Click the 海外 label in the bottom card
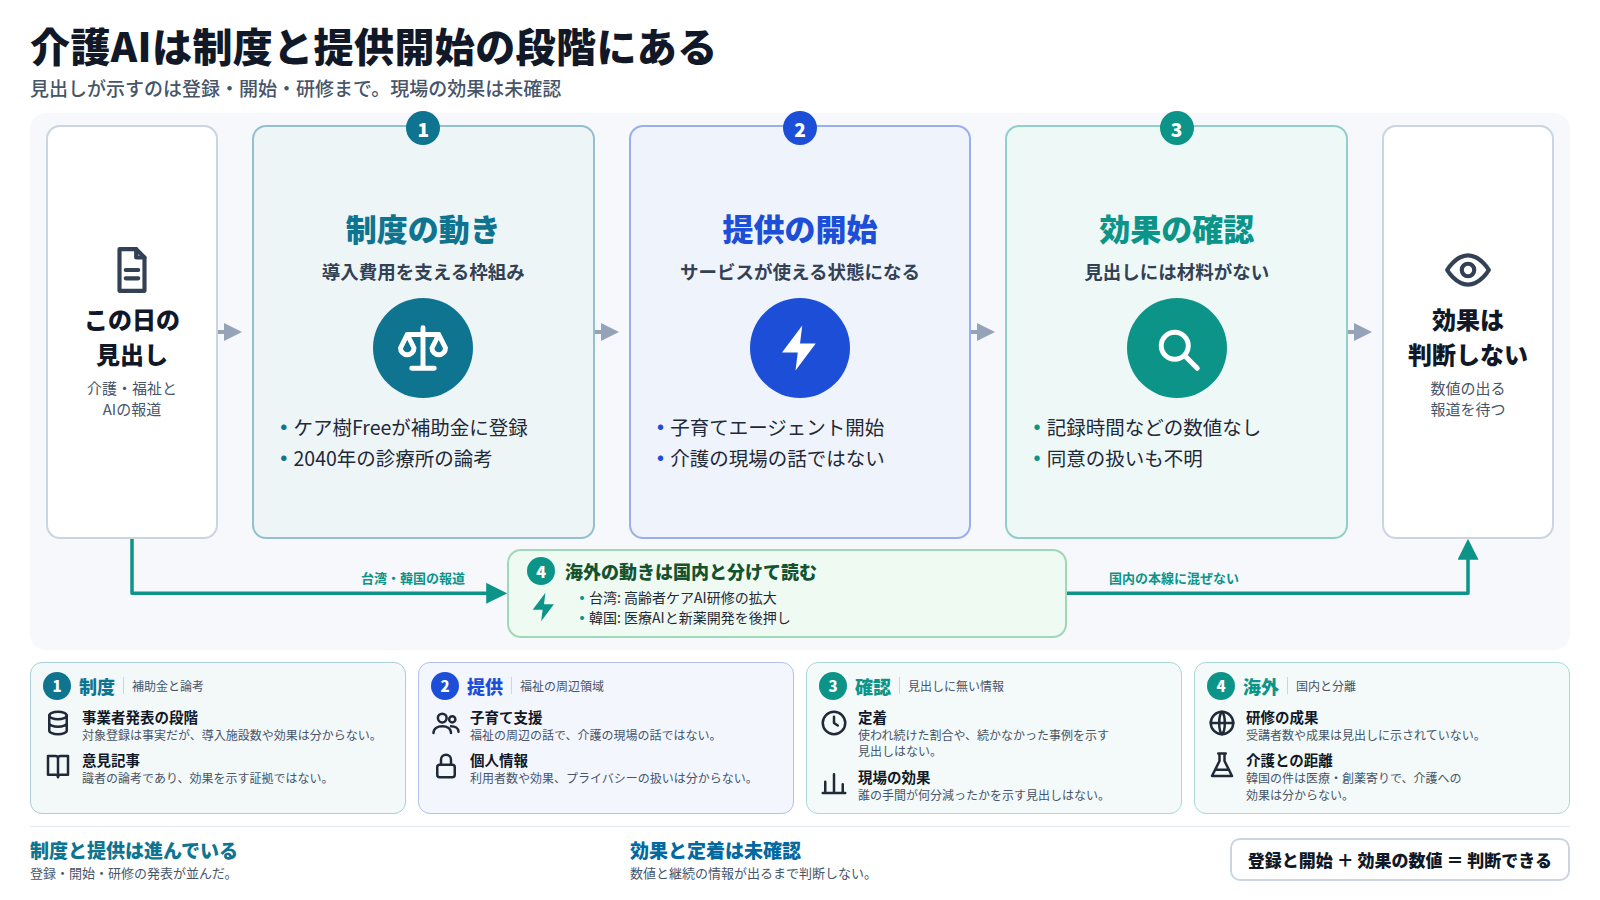The height and width of the screenshot is (900, 1600). pos(1261,687)
